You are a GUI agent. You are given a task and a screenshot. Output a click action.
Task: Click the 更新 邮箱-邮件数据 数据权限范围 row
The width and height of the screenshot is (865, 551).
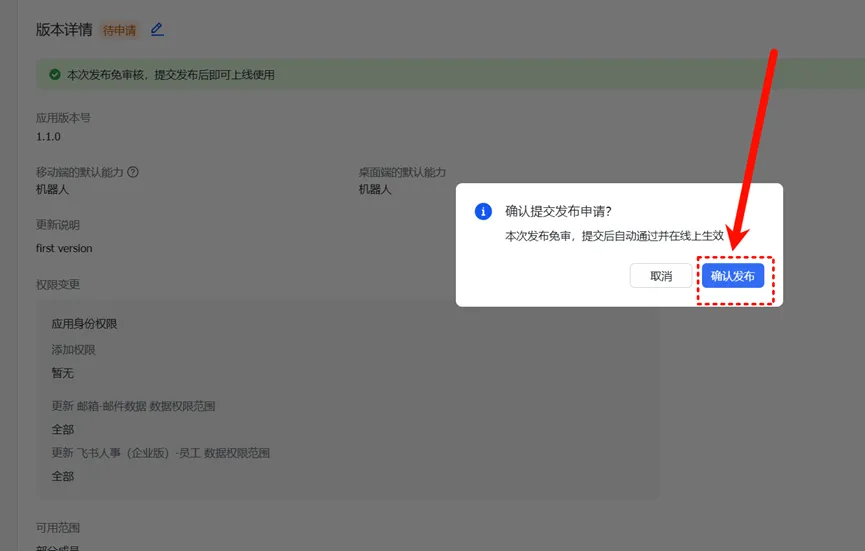pyautogui.click(x=134, y=406)
